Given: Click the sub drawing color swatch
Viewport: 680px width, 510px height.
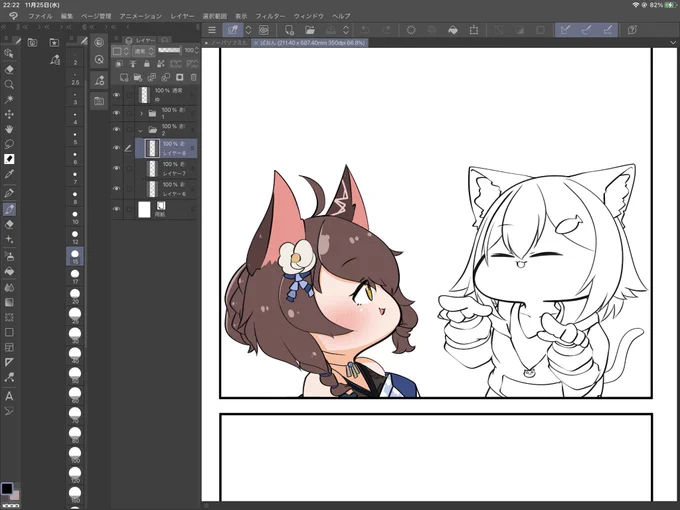Looking at the screenshot, I should click(15, 496).
